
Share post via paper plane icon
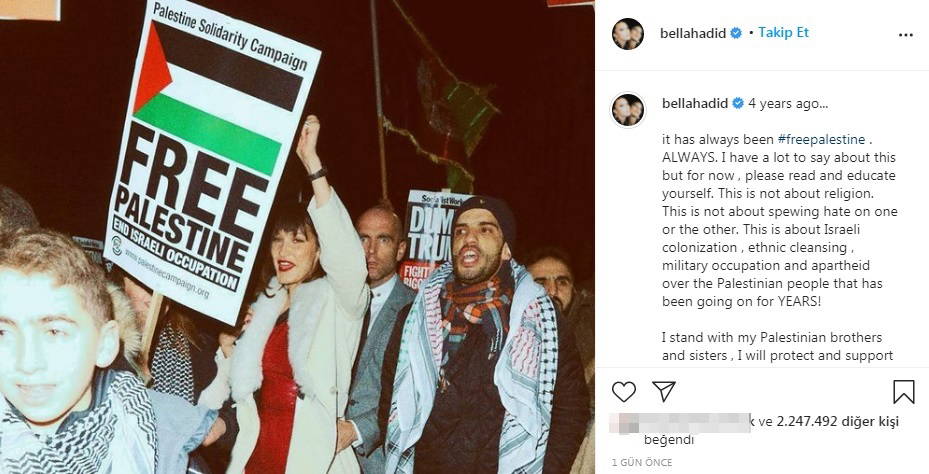664,391
